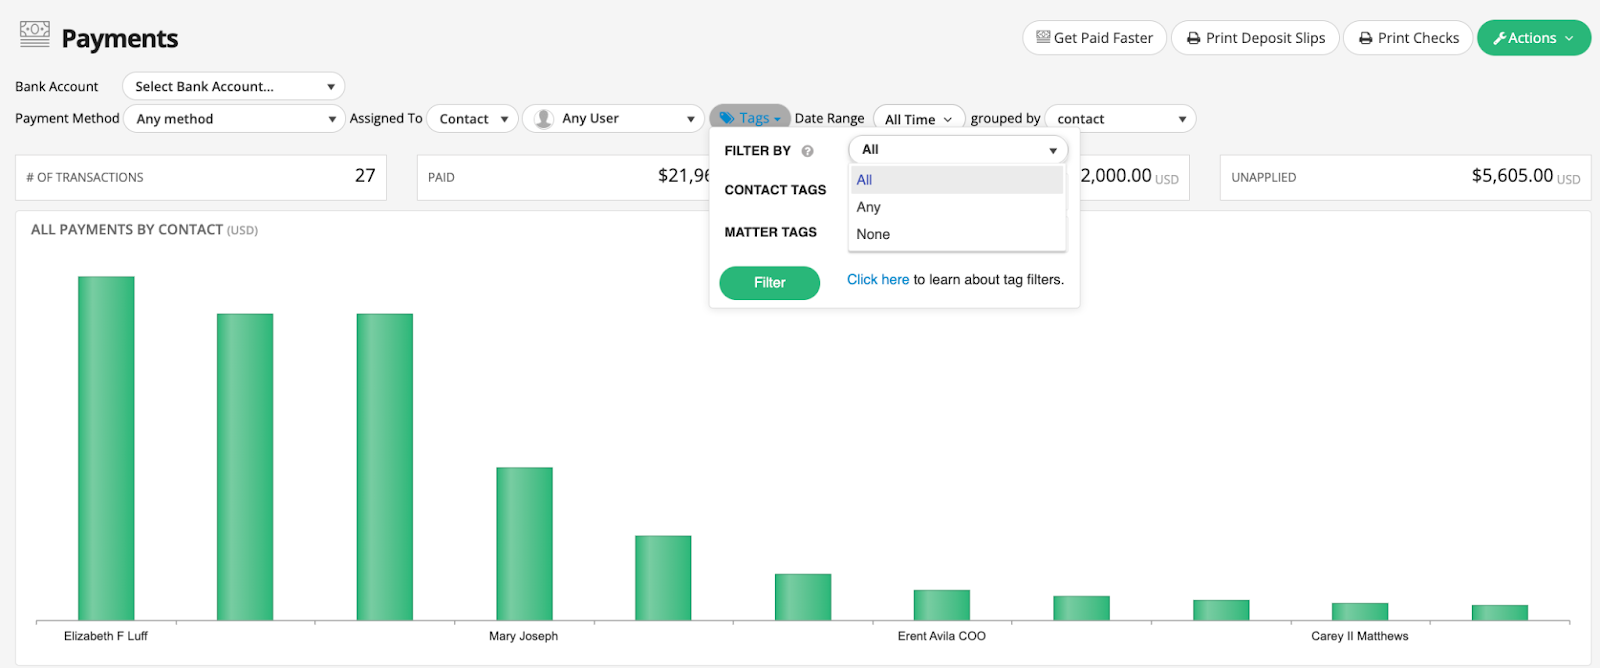This screenshot has width=1600, height=668.
Task: Click the help icon next to Filter By
Action: coord(807,151)
